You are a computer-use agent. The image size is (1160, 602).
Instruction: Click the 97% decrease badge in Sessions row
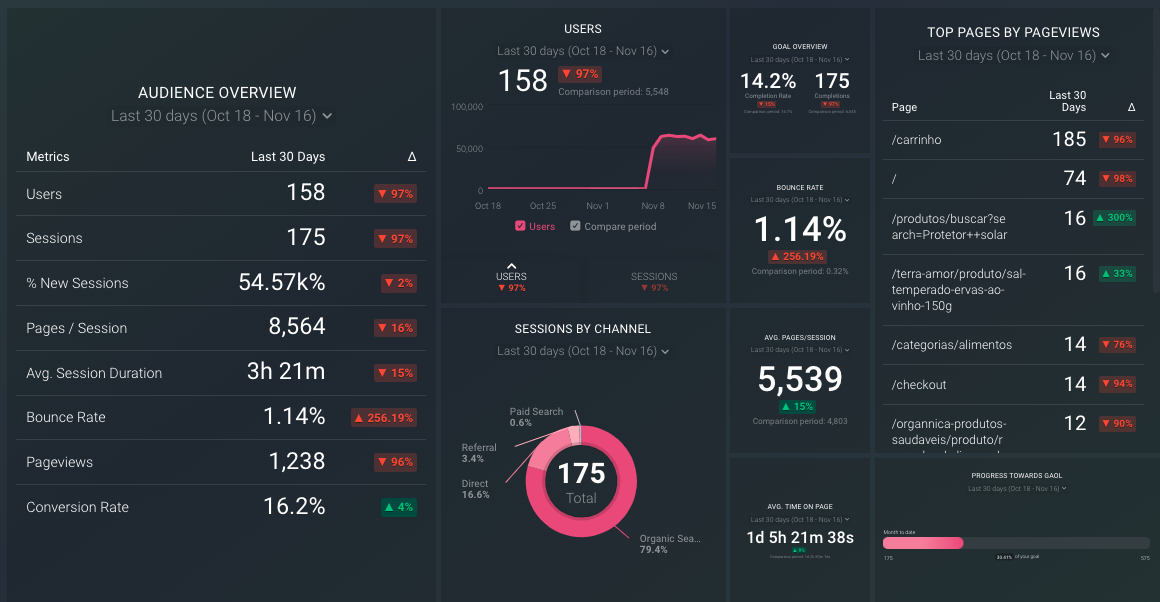coord(395,238)
